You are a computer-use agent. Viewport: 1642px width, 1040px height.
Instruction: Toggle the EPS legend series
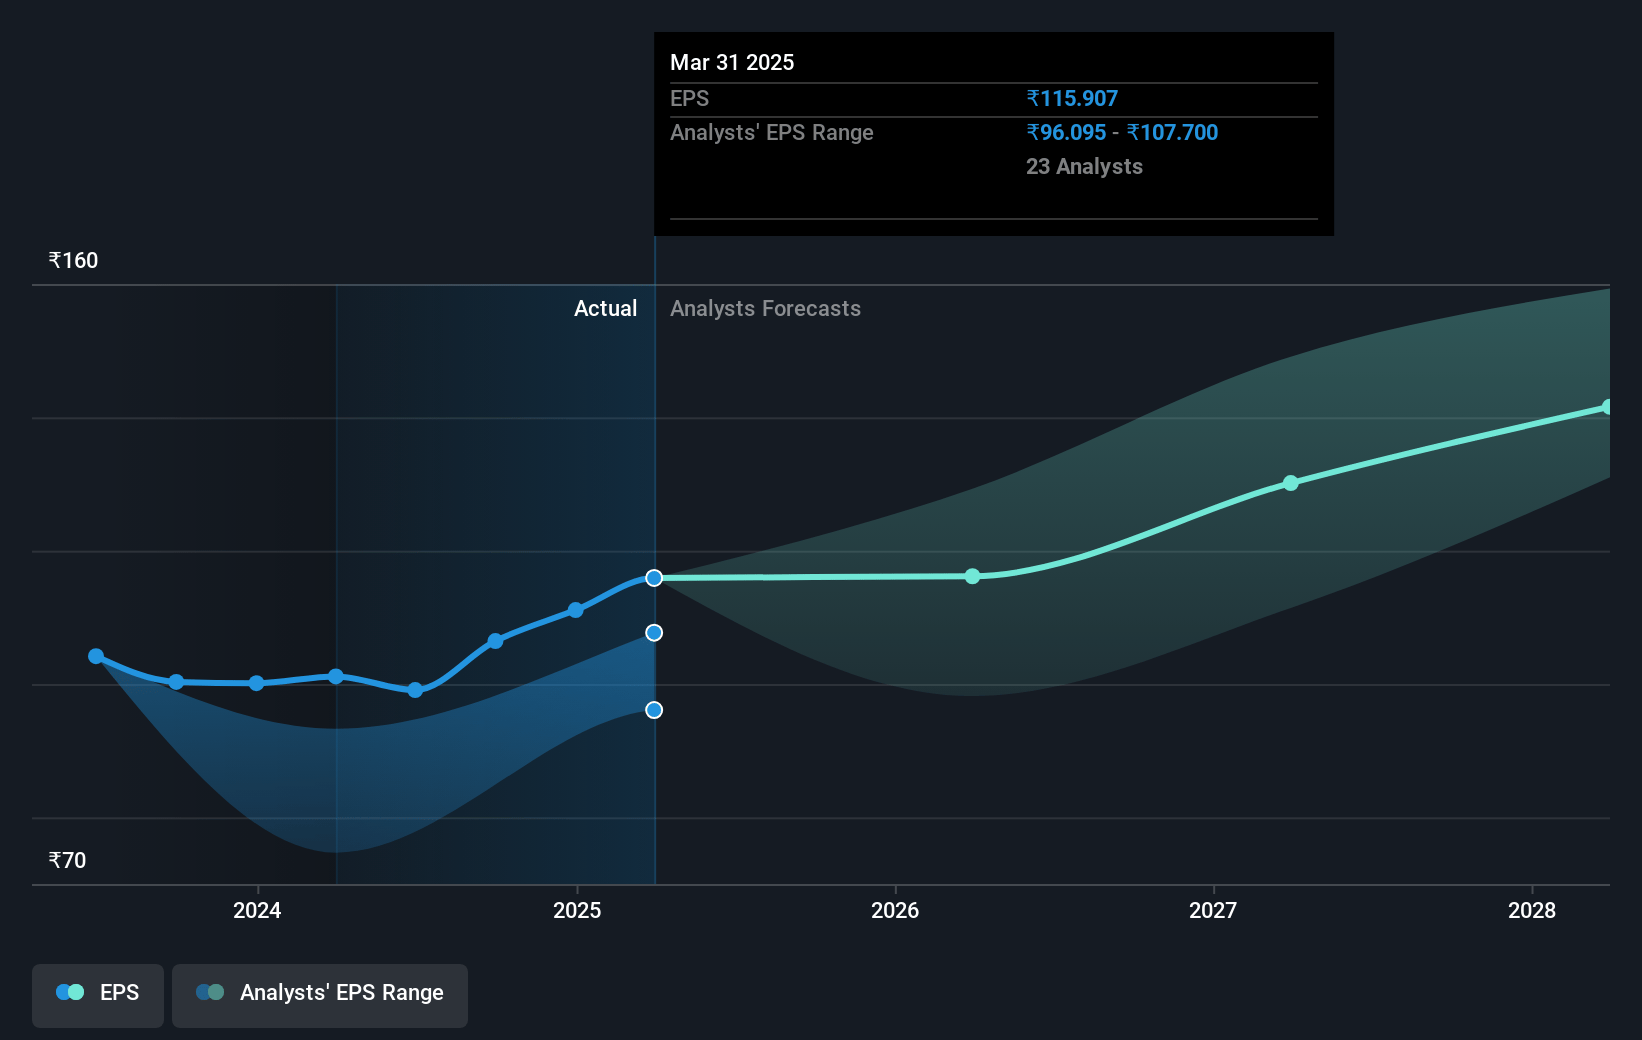tap(98, 995)
